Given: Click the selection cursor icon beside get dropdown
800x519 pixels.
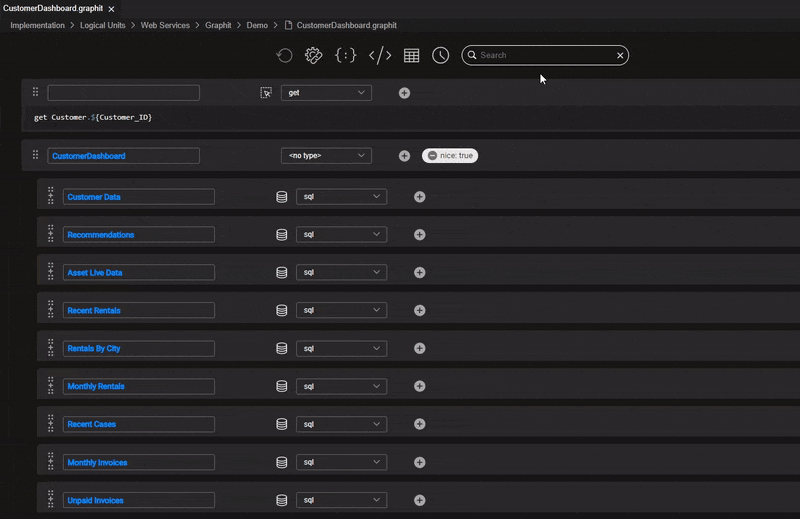Looking at the screenshot, I should [x=266, y=93].
